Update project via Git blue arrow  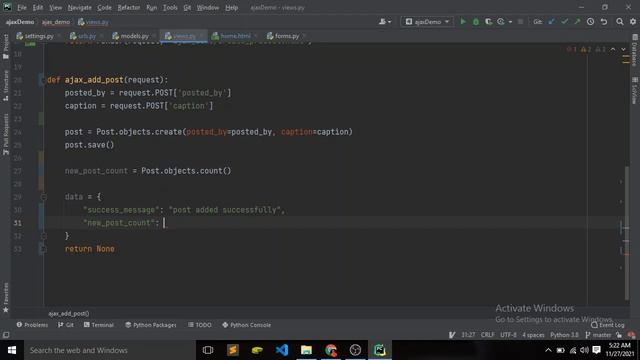click(x=551, y=22)
